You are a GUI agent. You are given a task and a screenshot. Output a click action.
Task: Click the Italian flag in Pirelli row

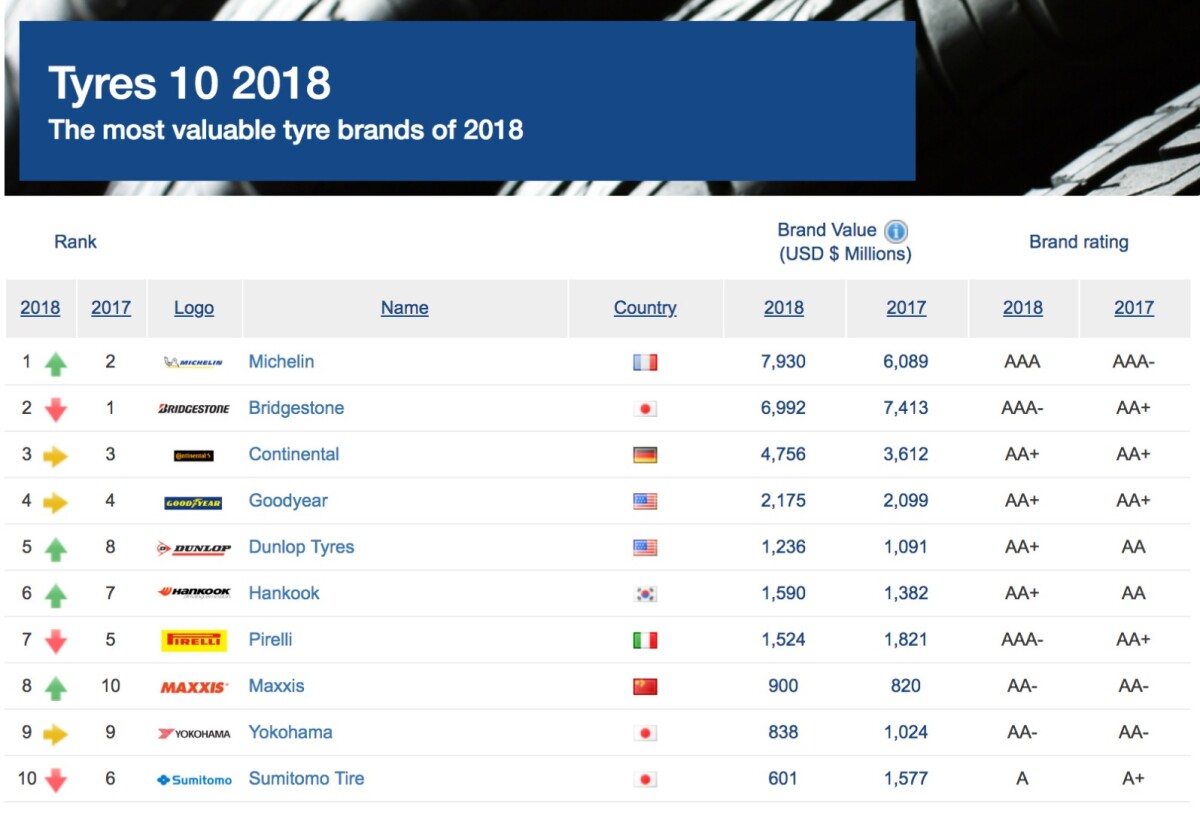coord(645,640)
